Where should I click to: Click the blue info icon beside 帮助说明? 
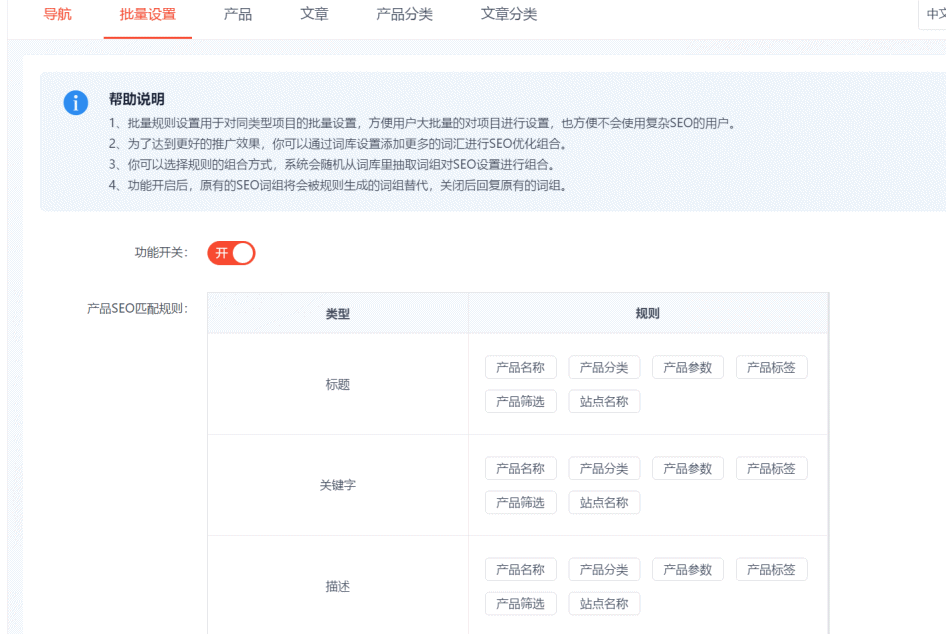pyautogui.click(x=76, y=103)
